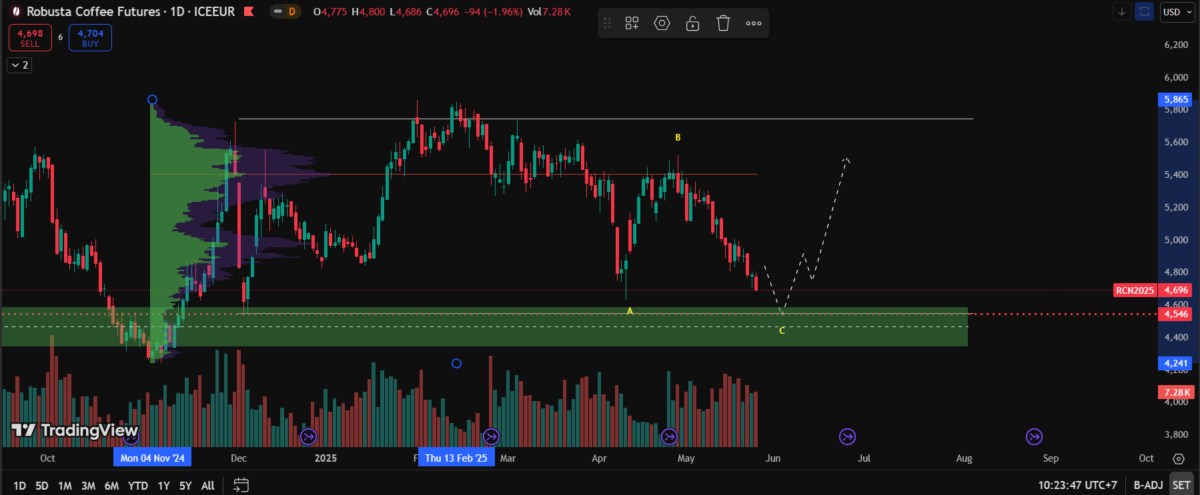Delete the selected drawing with trash icon
This screenshot has height=495, width=1200.
723,23
